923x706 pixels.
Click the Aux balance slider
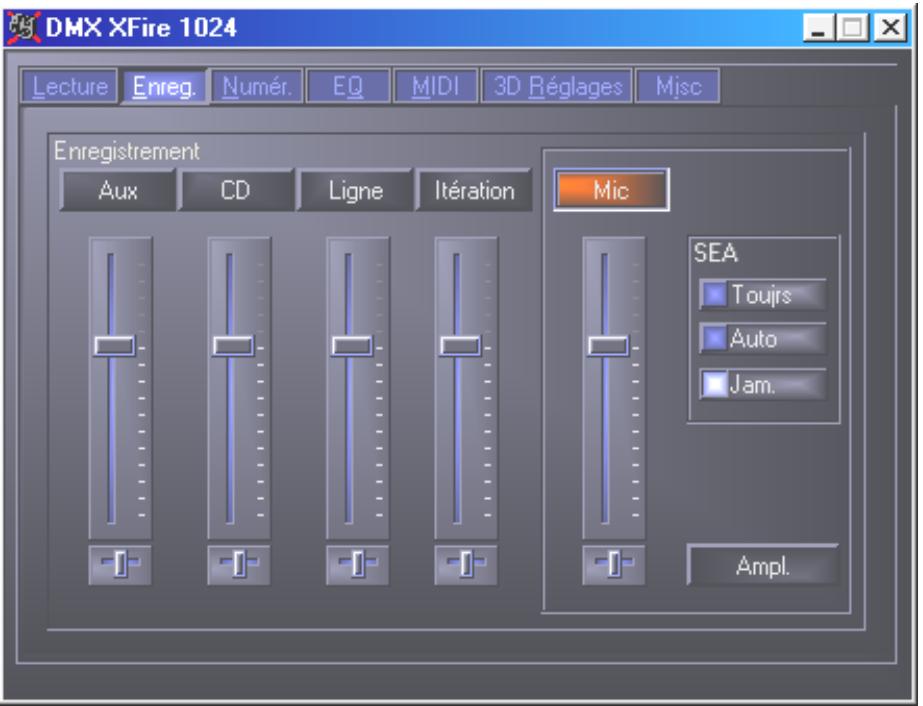[x=120, y=565]
